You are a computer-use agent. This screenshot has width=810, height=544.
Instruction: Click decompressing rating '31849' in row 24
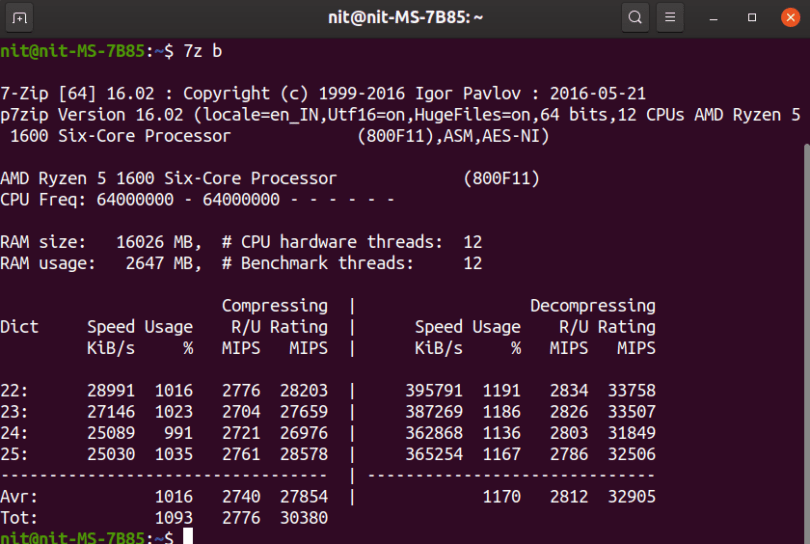(631, 432)
